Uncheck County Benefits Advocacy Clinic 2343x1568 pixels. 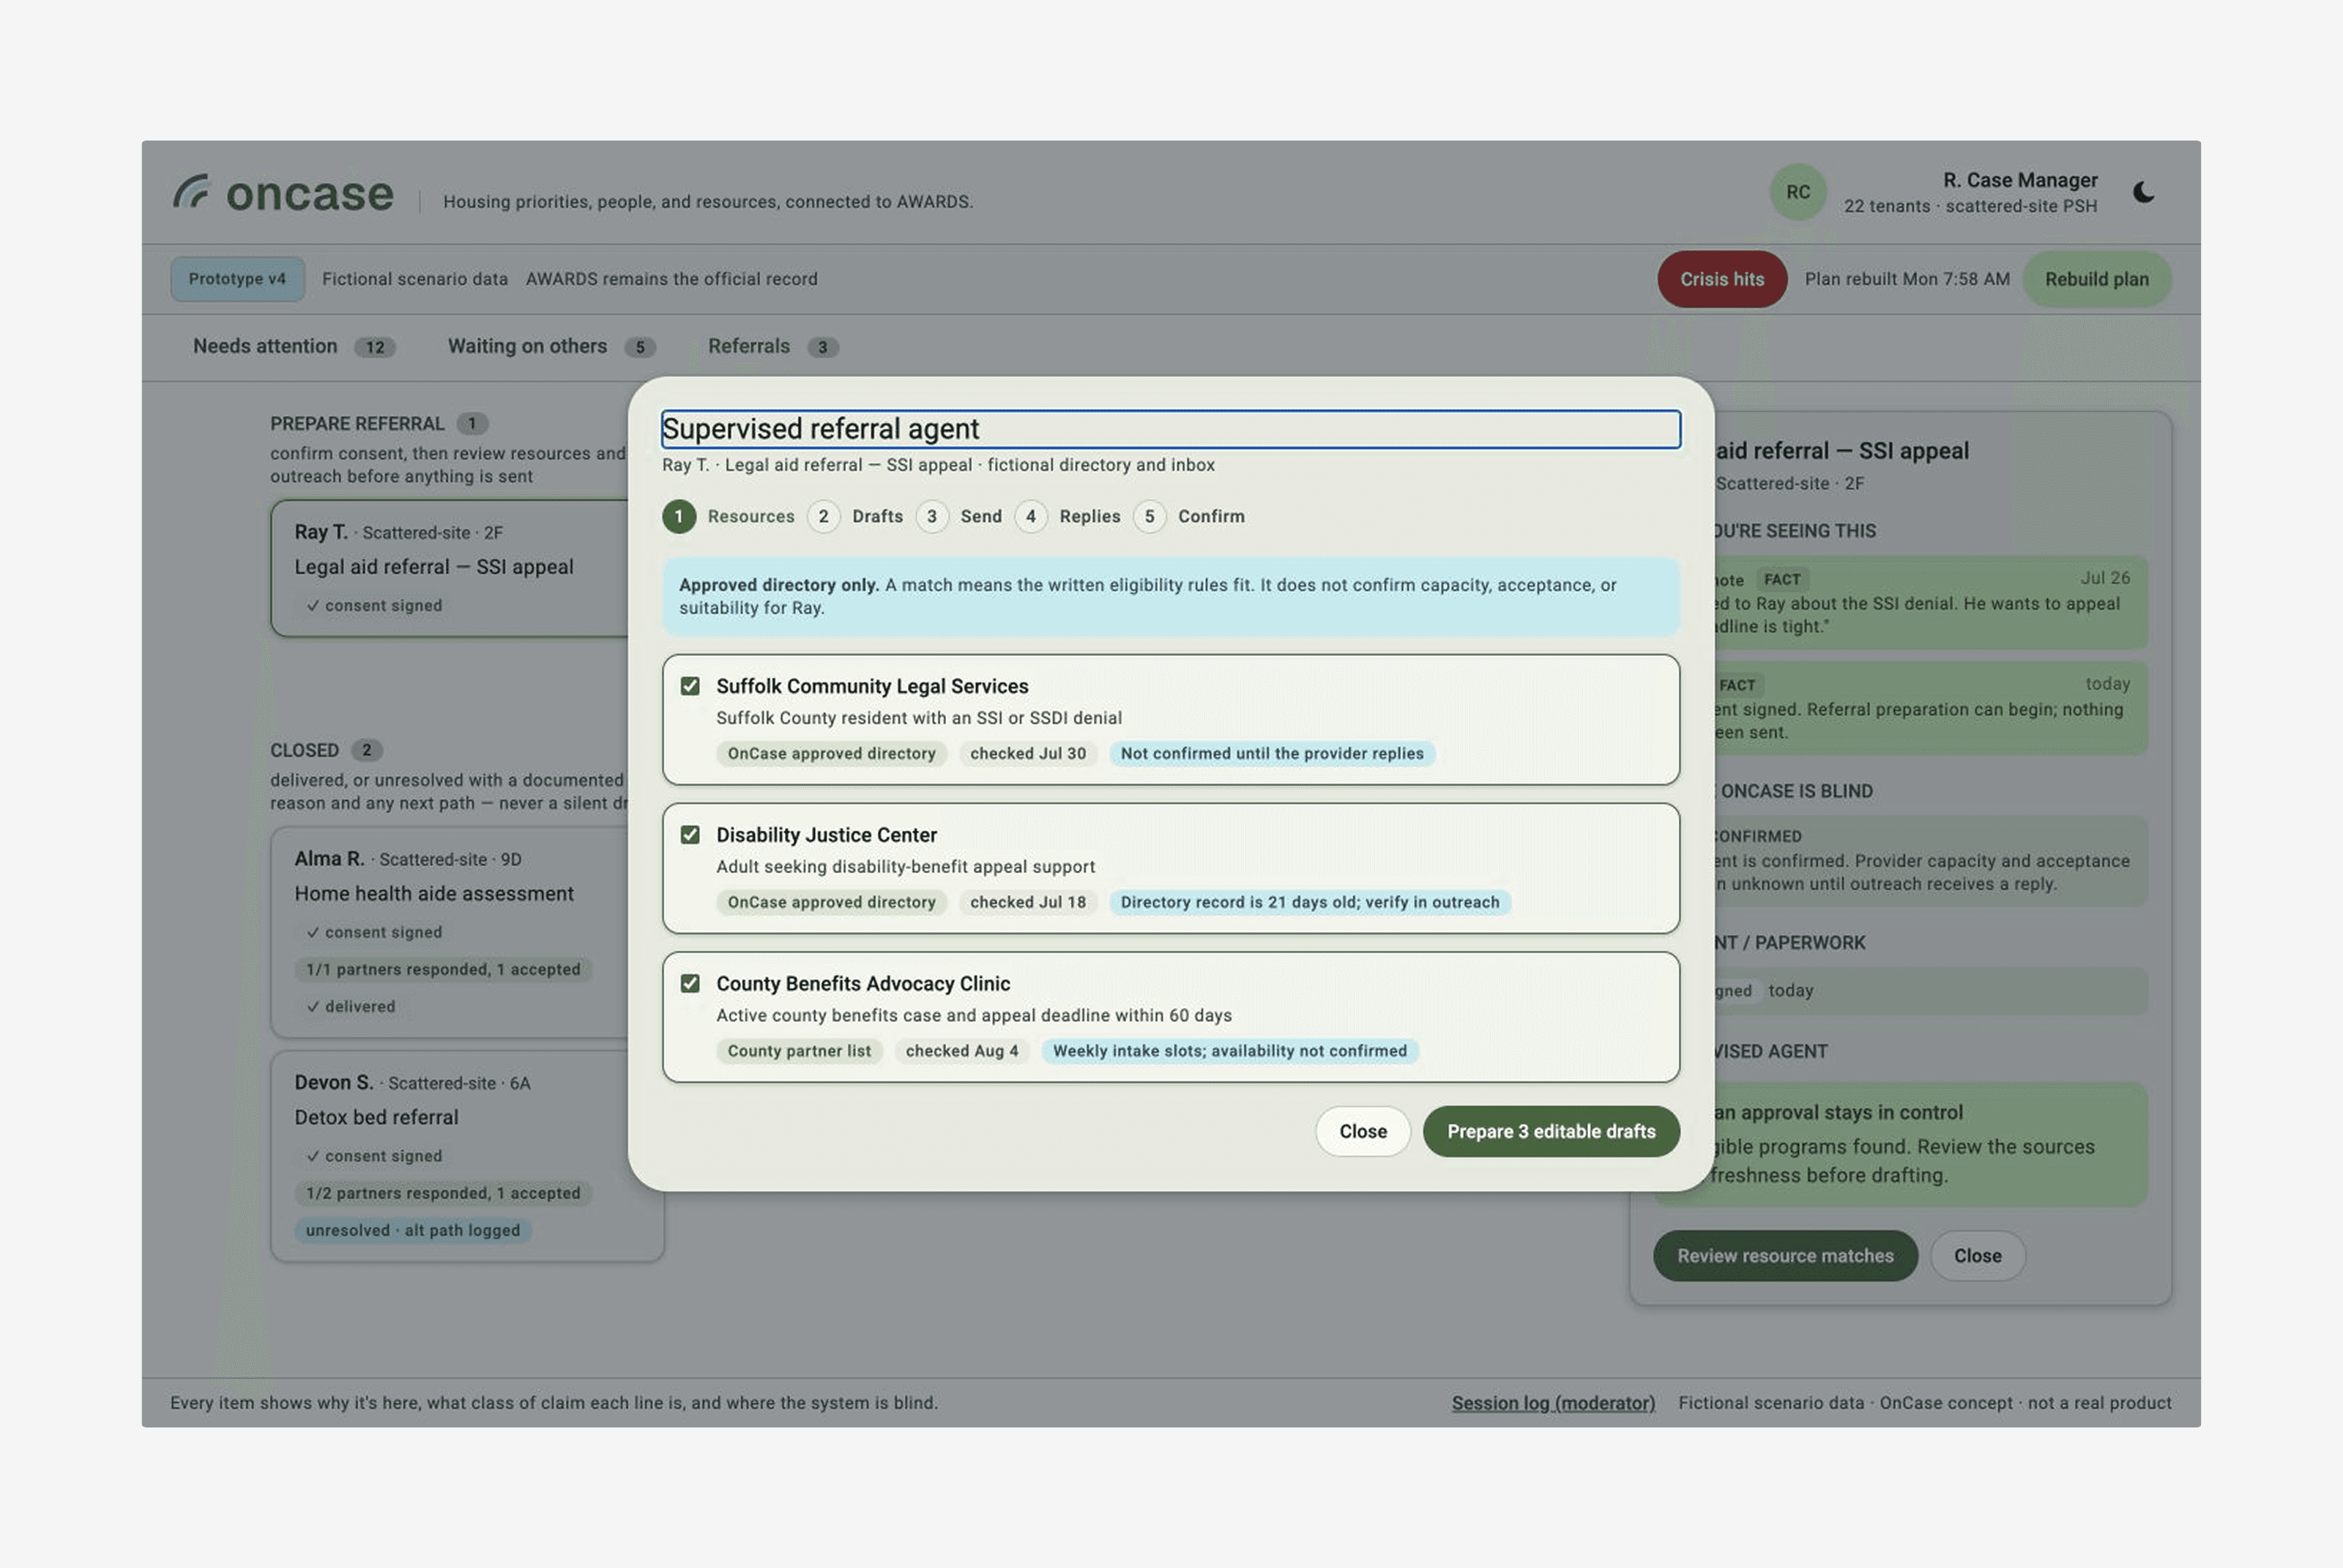pyautogui.click(x=690, y=984)
